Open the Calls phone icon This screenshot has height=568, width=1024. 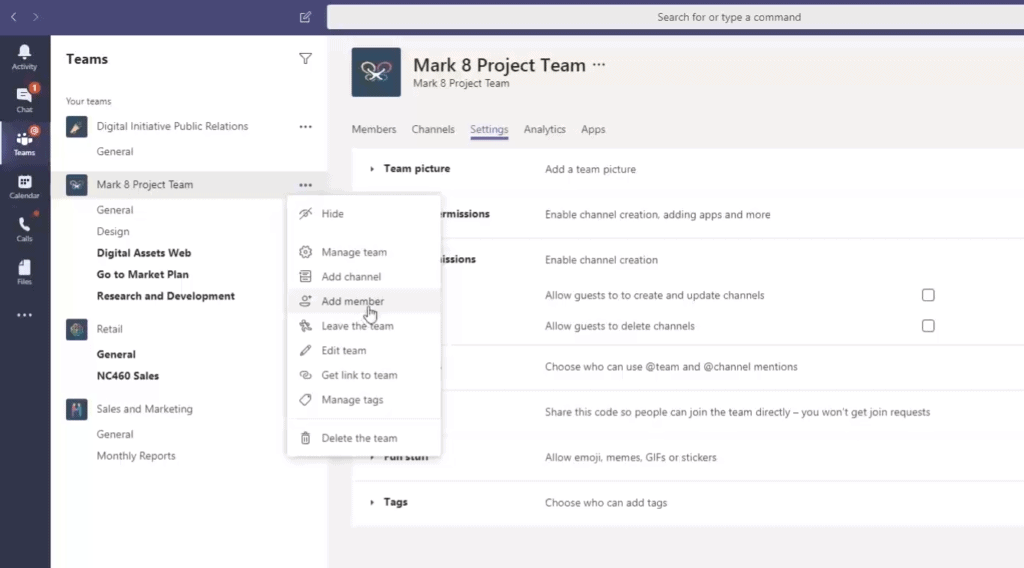[x=24, y=229]
